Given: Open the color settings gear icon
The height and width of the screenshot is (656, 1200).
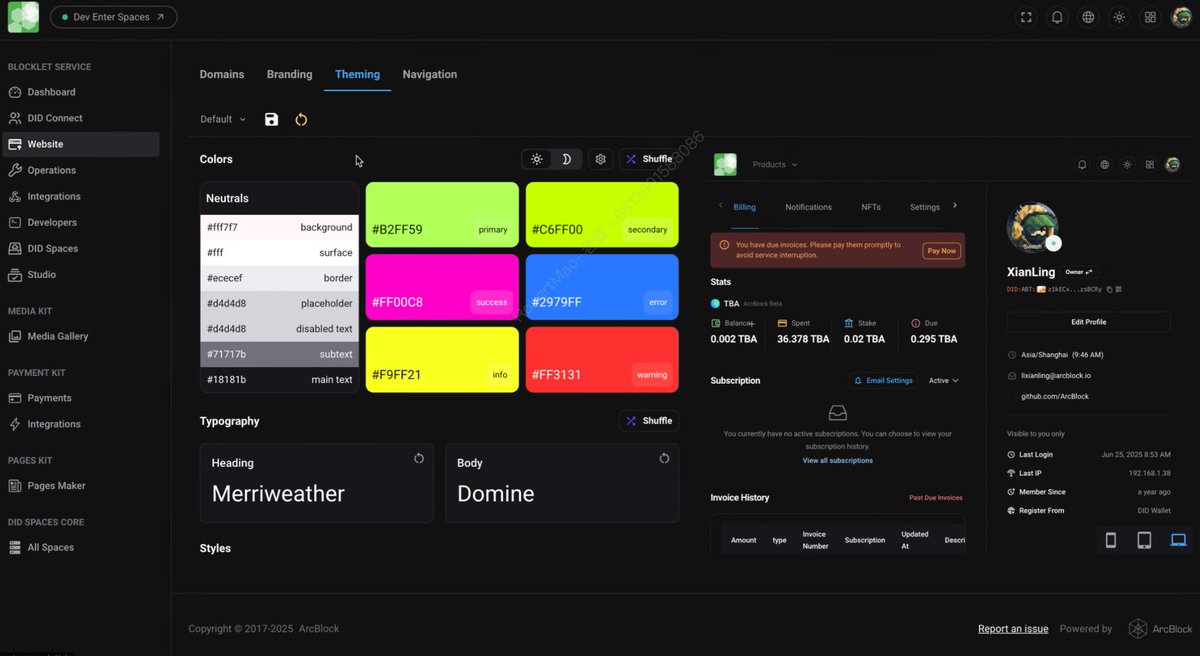Looking at the screenshot, I should click(600, 159).
